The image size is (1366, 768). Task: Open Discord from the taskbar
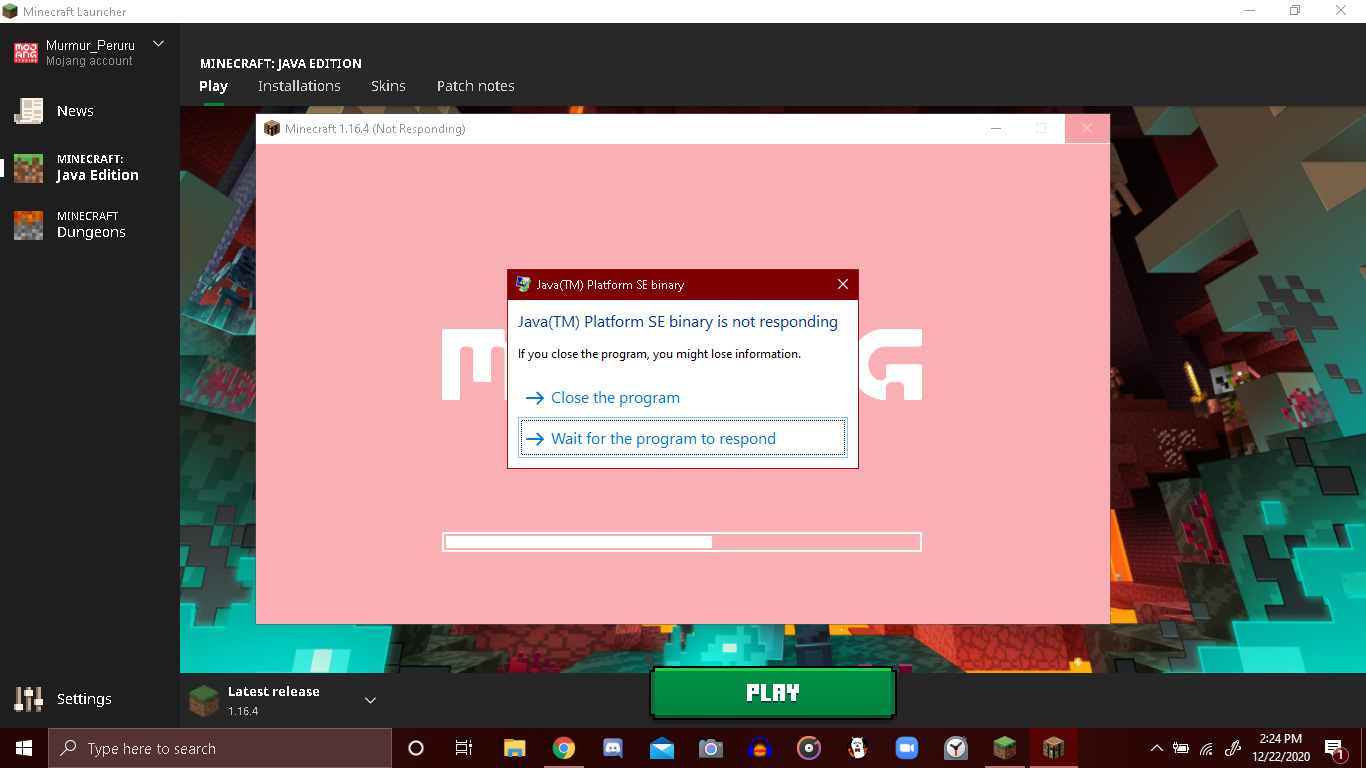pos(613,748)
